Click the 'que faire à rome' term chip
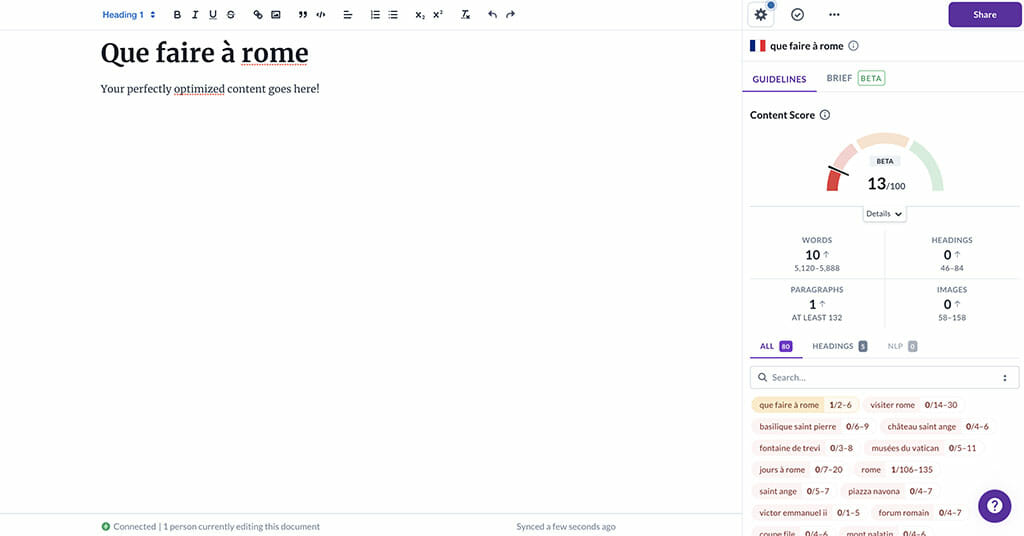 (x=805, y=405)
